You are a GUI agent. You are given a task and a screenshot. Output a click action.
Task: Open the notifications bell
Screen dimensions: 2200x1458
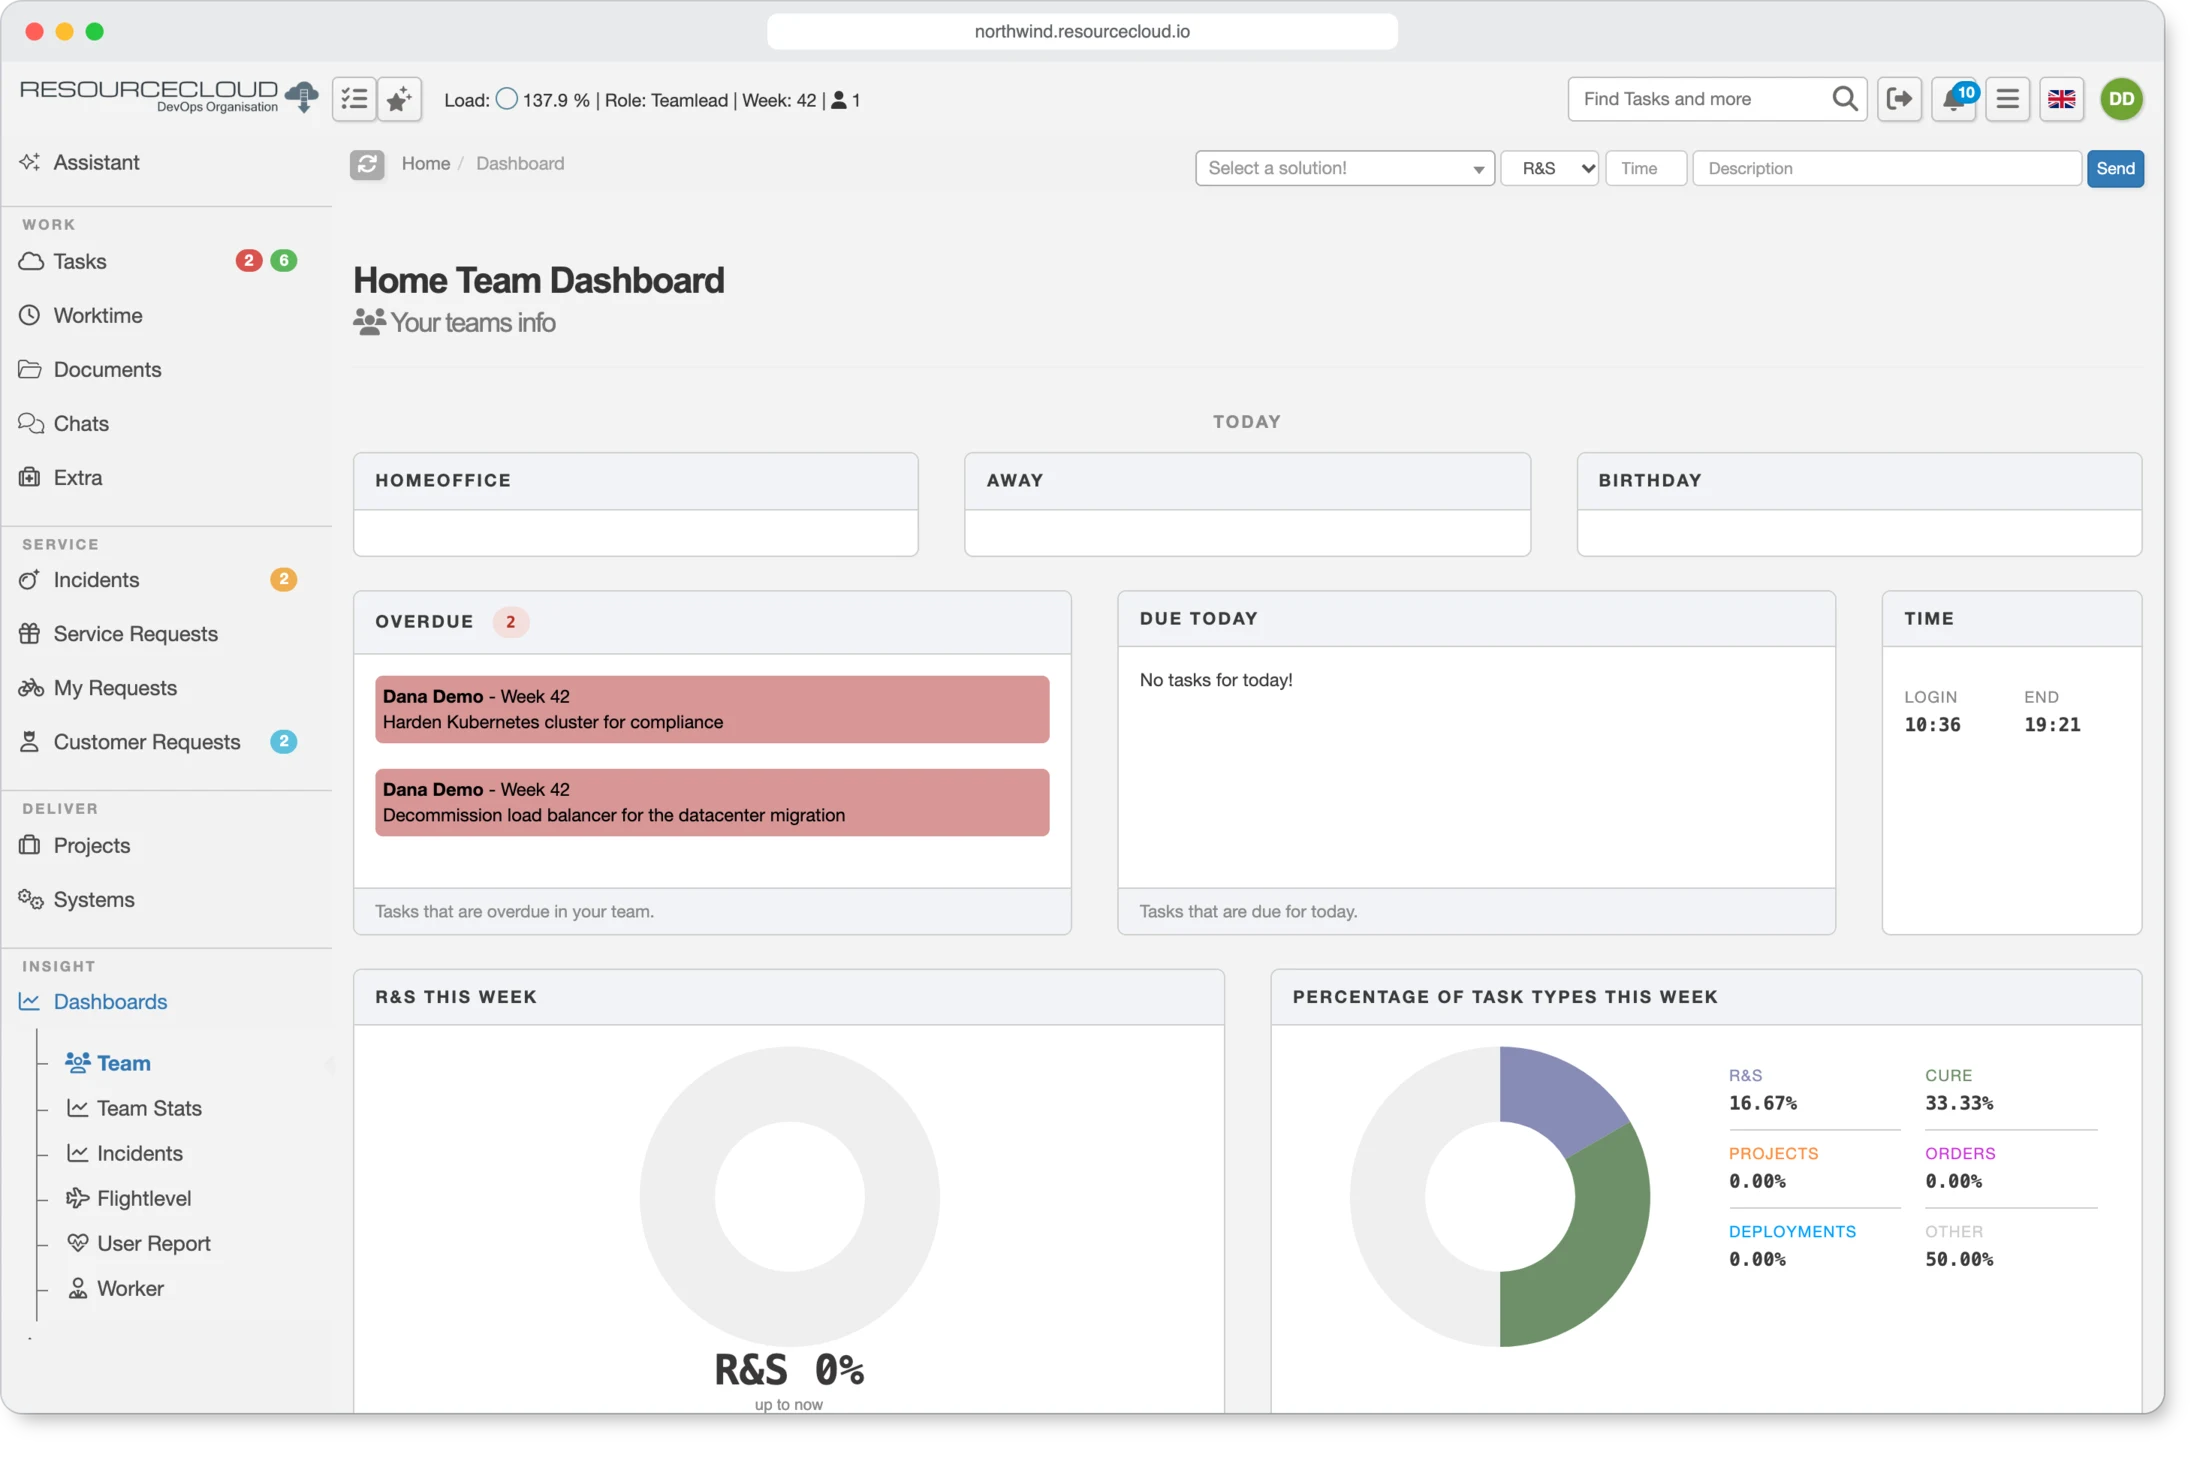(1955, 99)
